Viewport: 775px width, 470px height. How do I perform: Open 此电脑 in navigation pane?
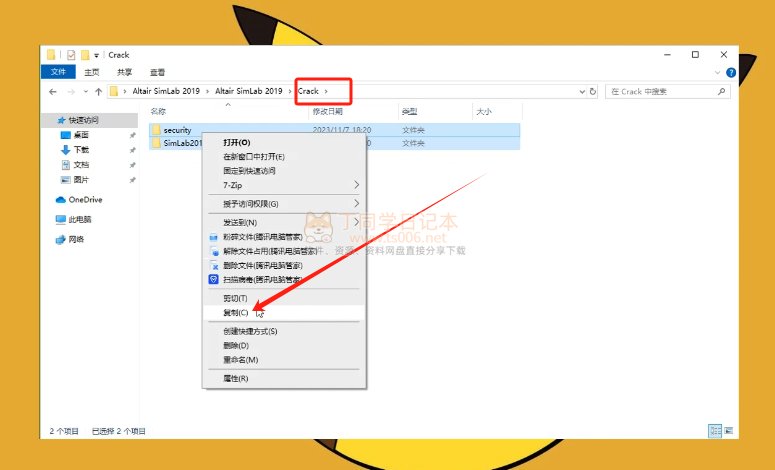tap(80, 219)
